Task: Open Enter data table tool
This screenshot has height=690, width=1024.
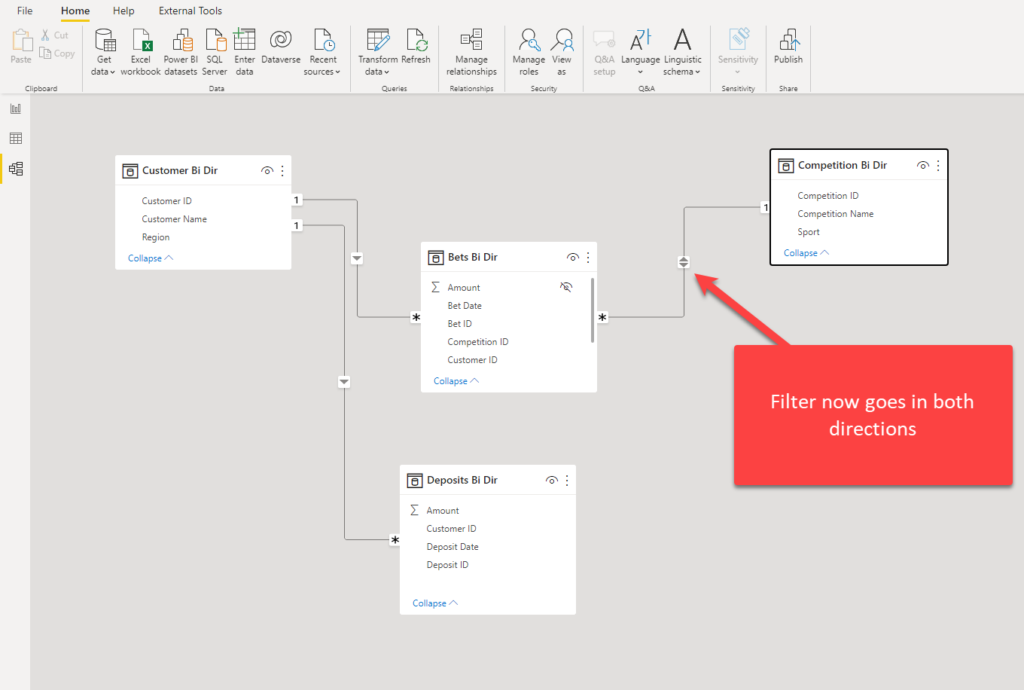Action: tap(244, 53)
